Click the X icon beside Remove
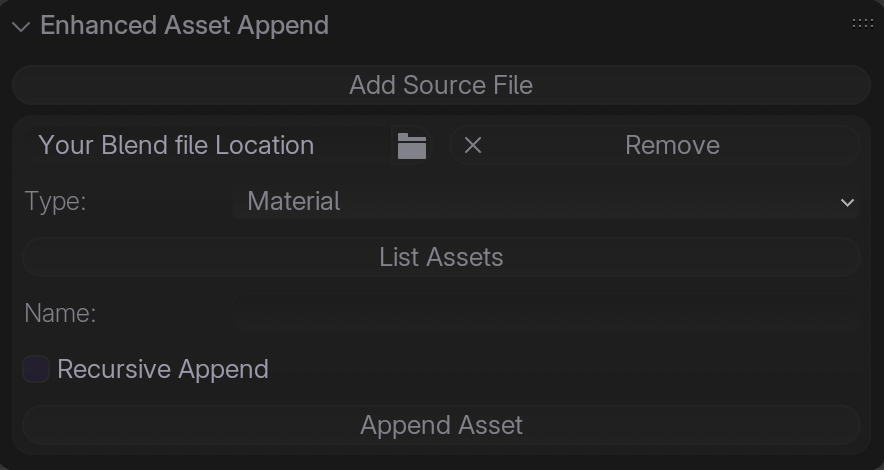Image resolution: width=884 pixels, height=470 pixels. point(473,146)
